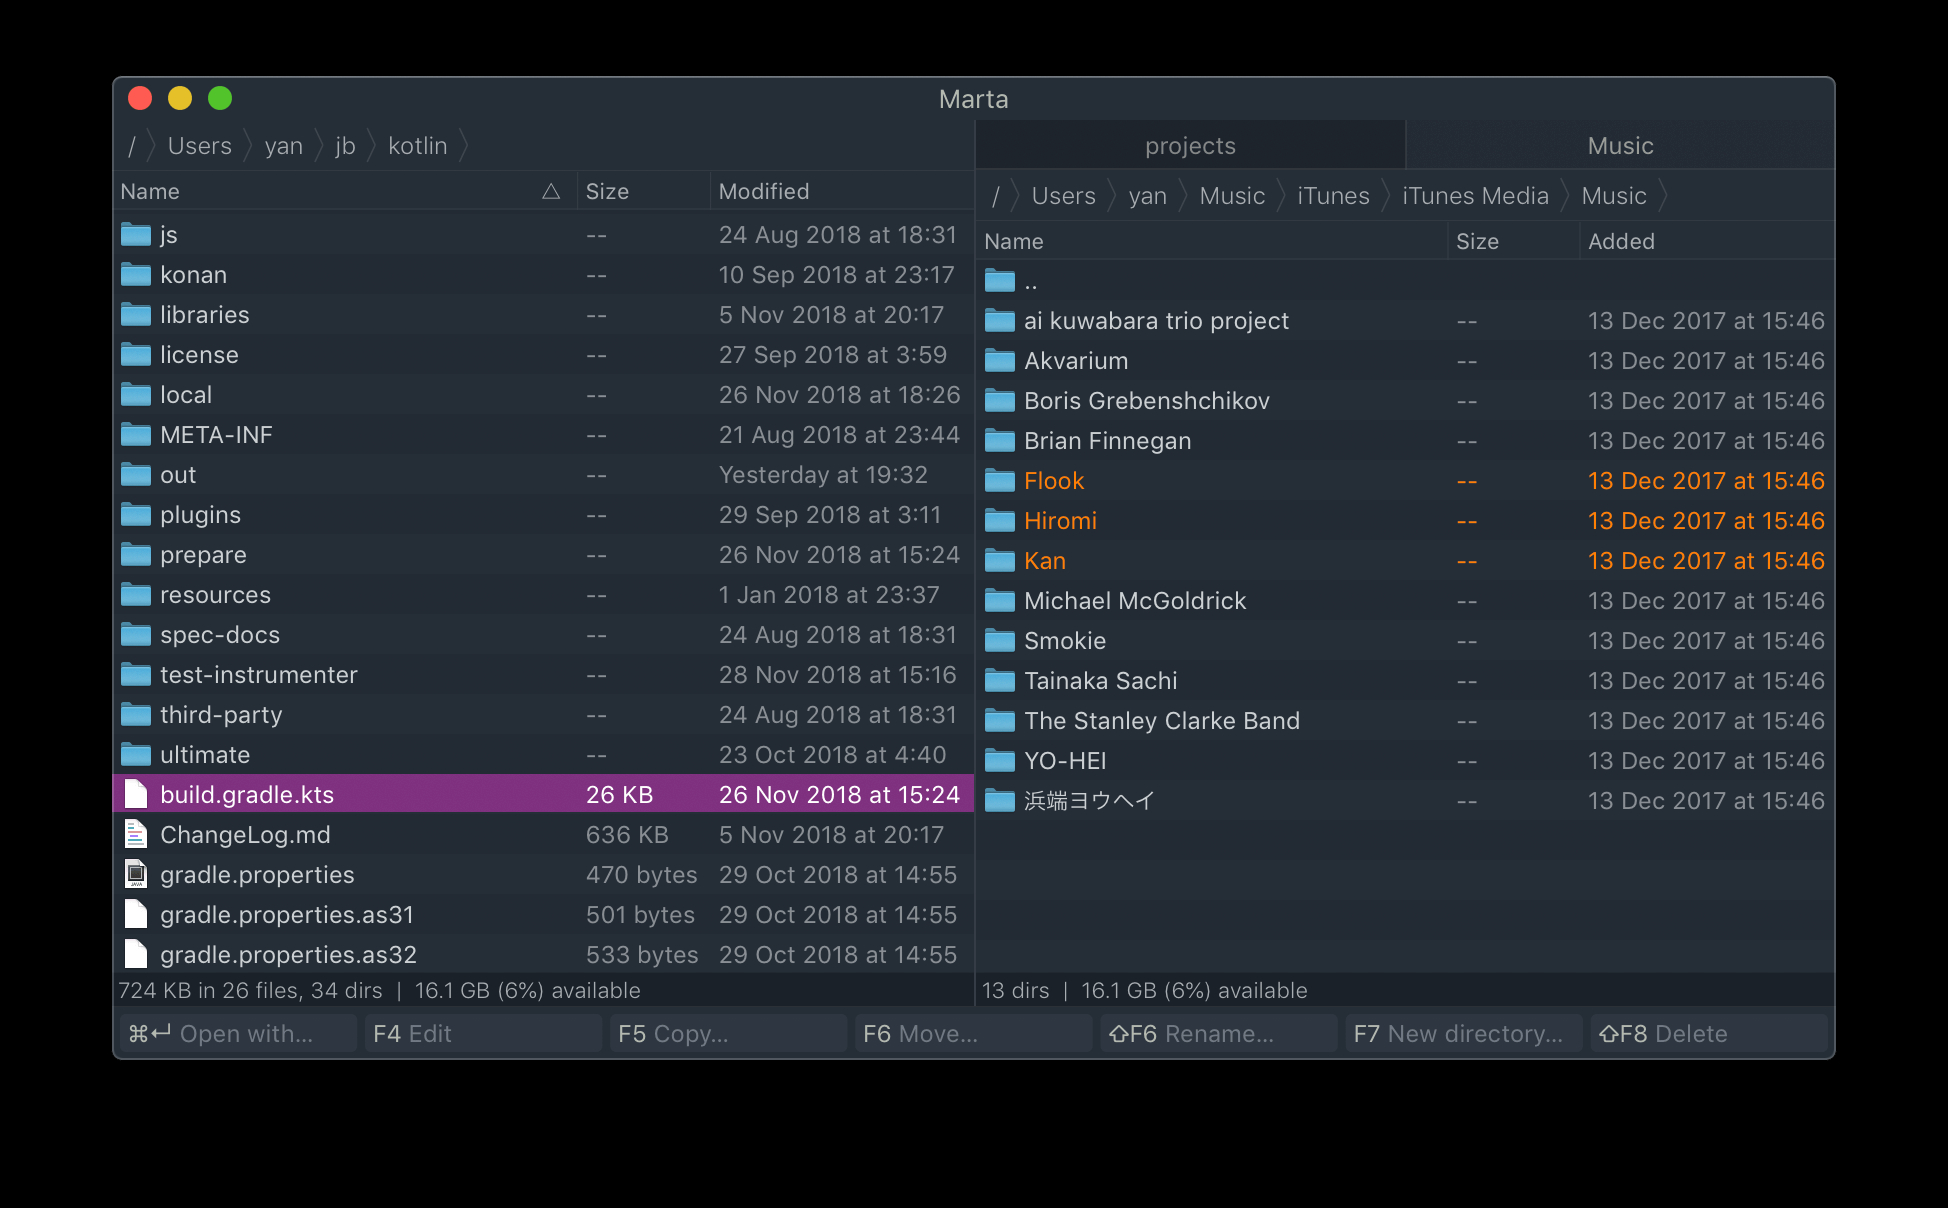Click the F5 Copy button

tap(727, 1033)
